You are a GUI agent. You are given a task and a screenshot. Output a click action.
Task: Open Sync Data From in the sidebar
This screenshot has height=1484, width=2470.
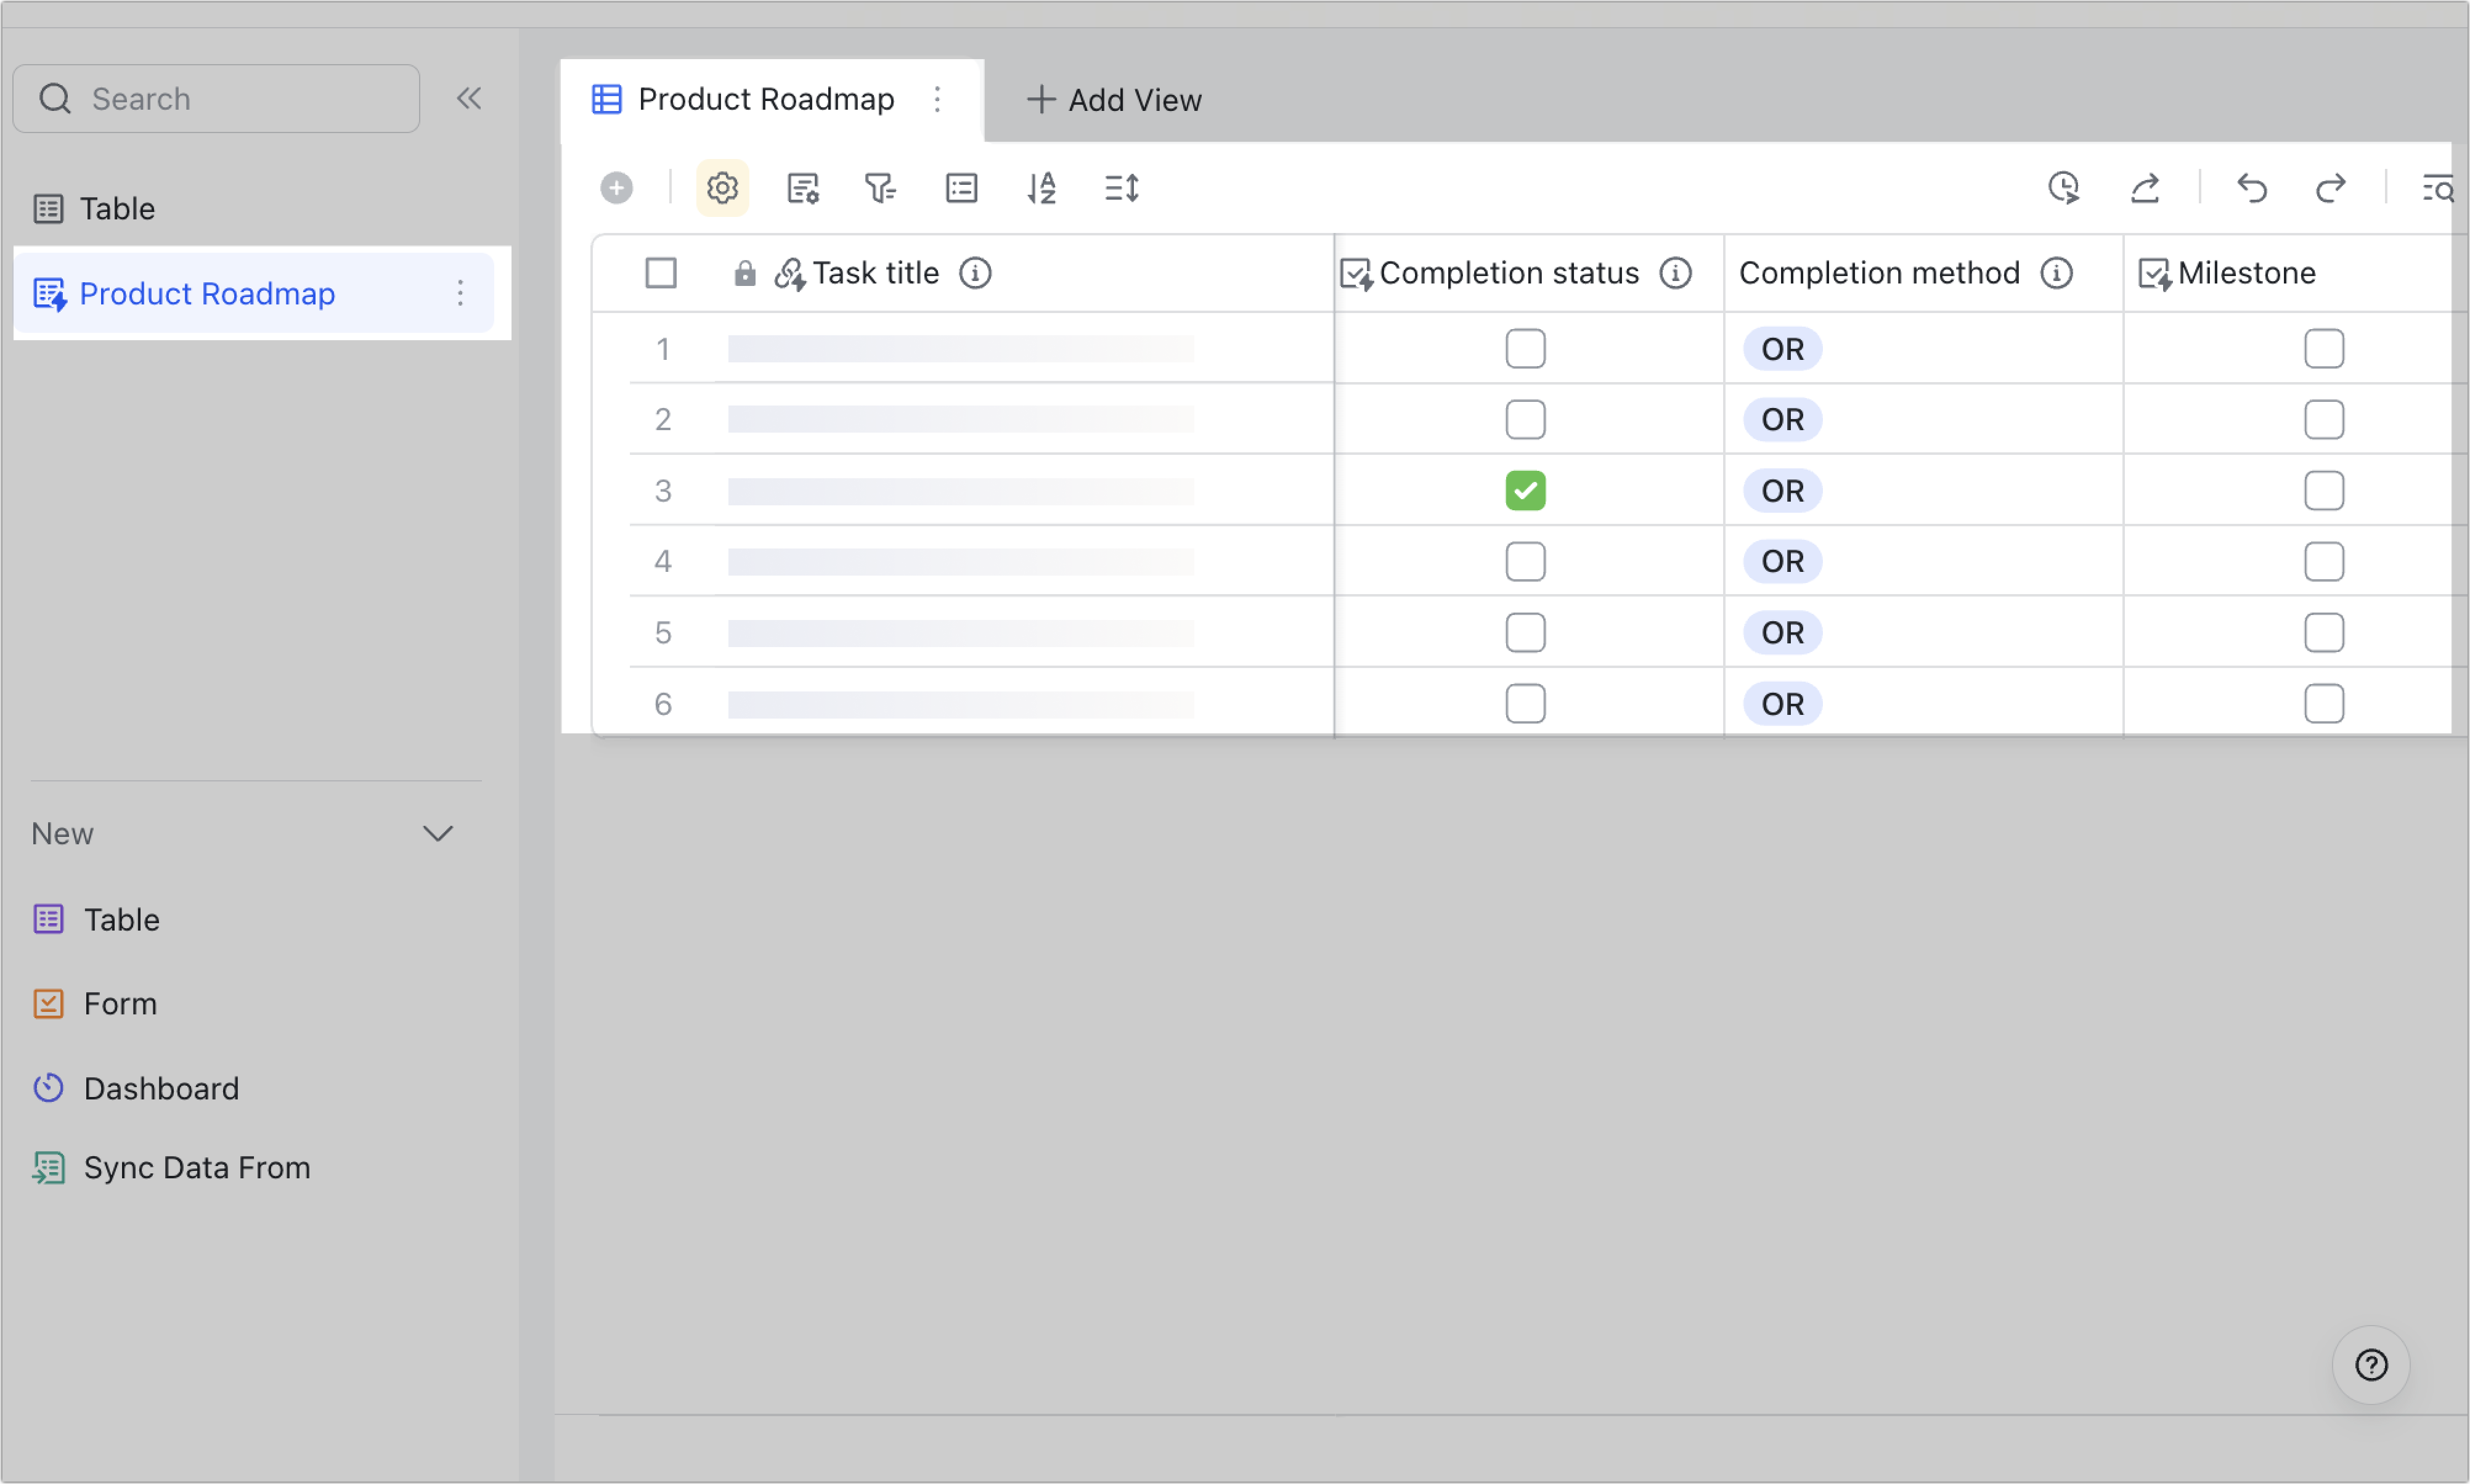(x=196, y=1167)
